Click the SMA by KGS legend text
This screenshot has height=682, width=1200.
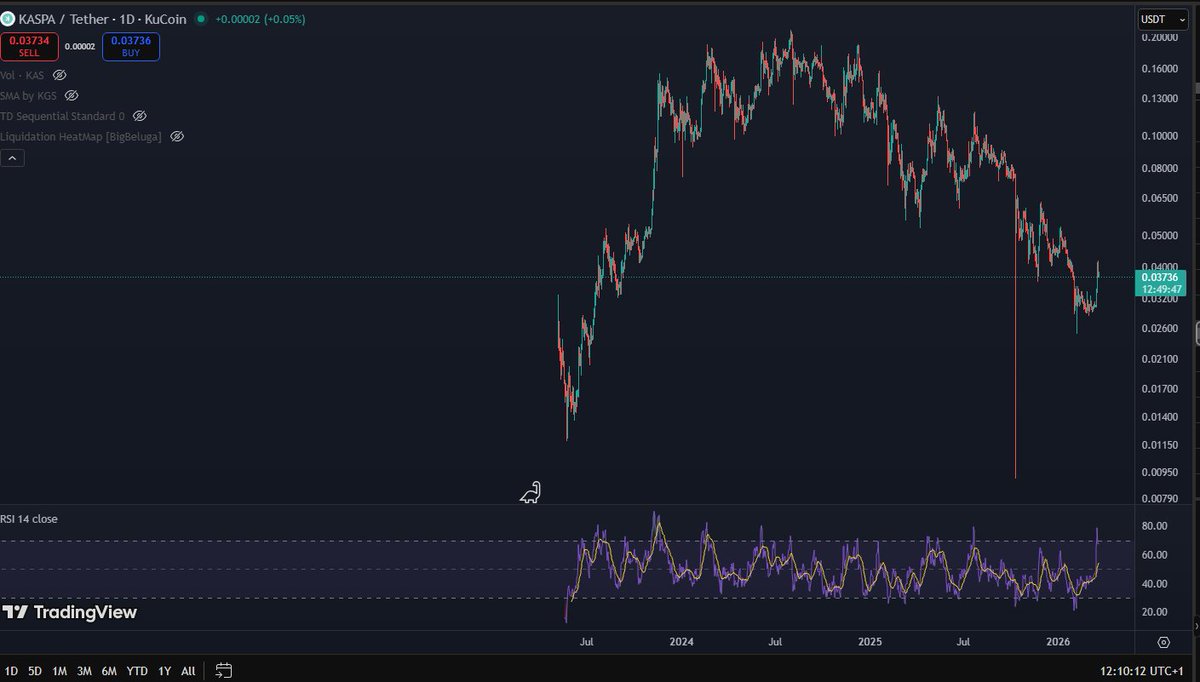click(x=29, y=95)
